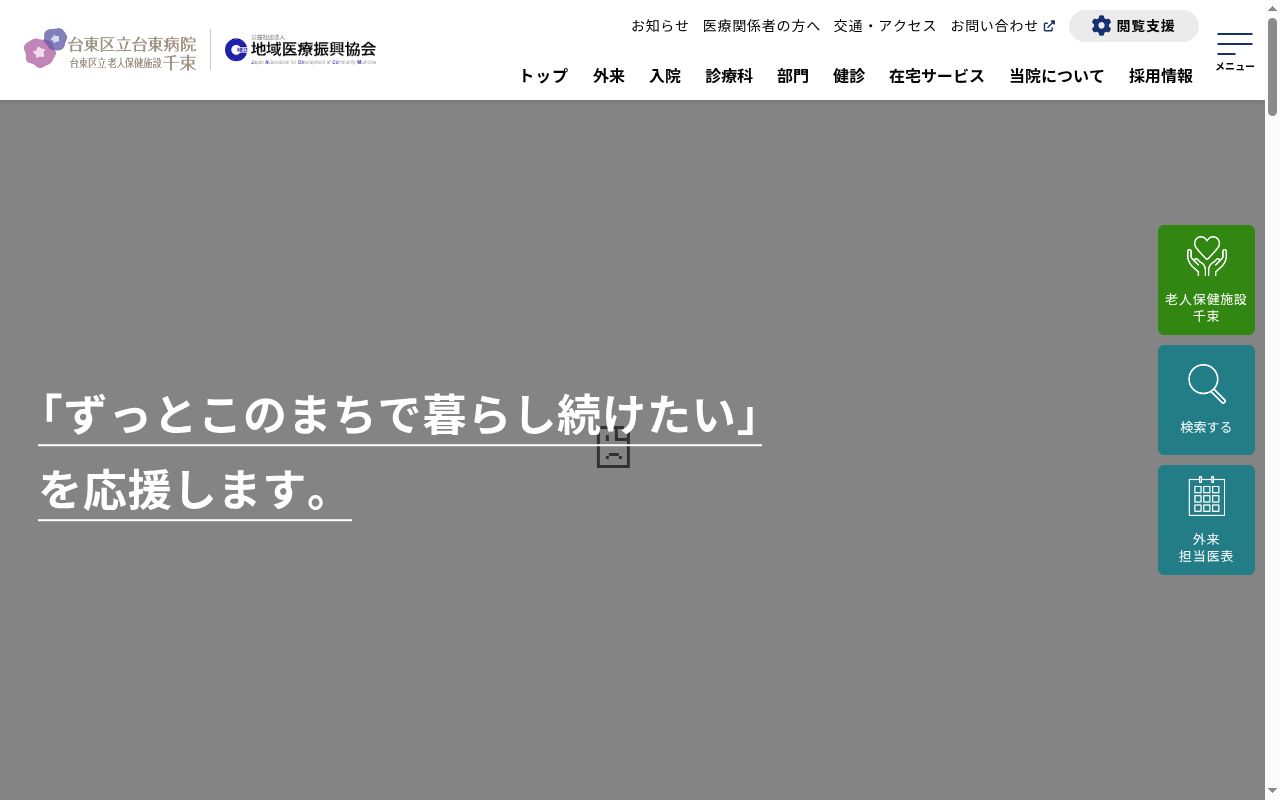Go to 医療関係者の方へ page
The image size is (1280, 800).
(x=761, y=26)
